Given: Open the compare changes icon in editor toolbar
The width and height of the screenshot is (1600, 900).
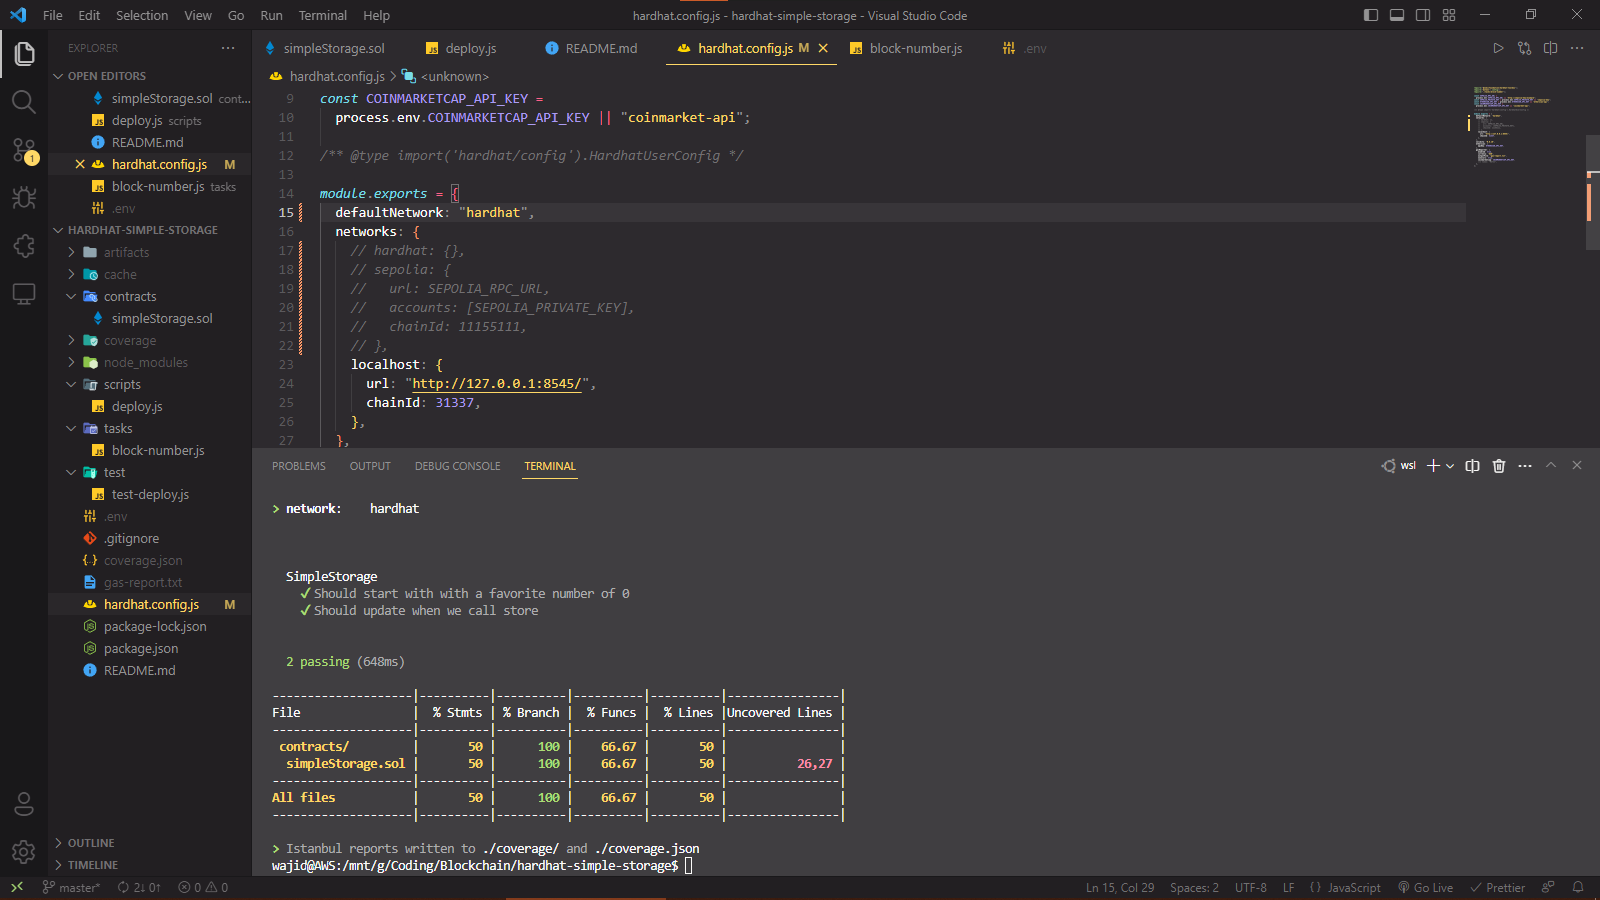Looking at the screenshot, I should [1524, 48].
